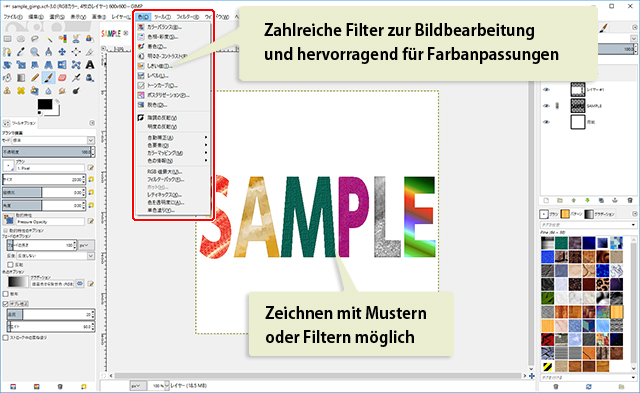Open the layer mode dropdown in Layers panel
This screenshot has height=393, width=640.
pos(634,38)
